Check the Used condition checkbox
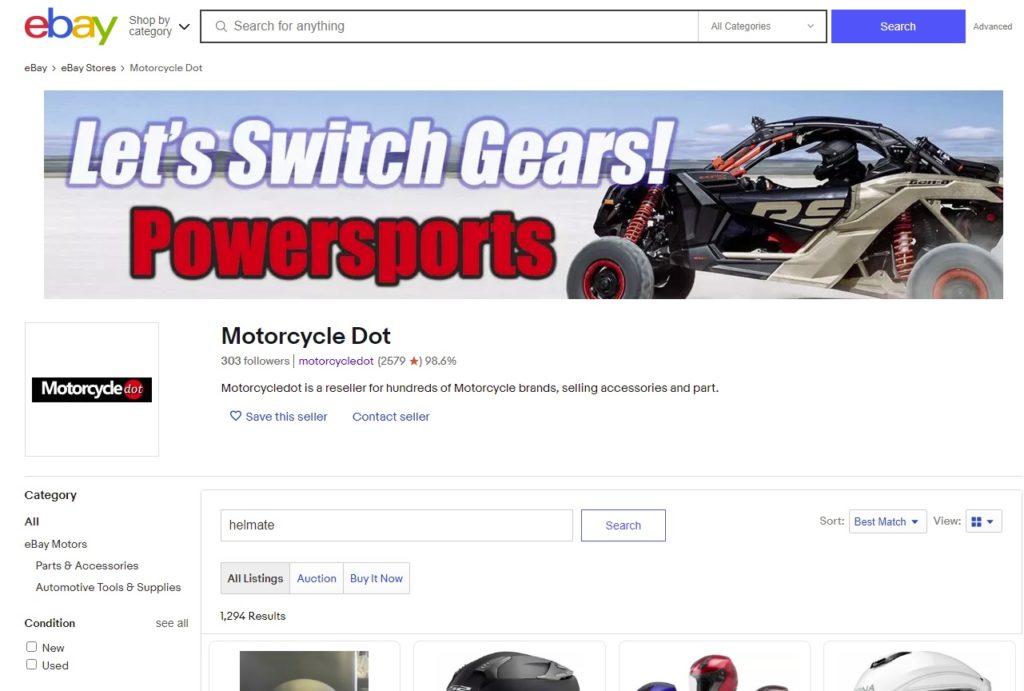This screenshot has width=1024, height=691. (31, 664)
